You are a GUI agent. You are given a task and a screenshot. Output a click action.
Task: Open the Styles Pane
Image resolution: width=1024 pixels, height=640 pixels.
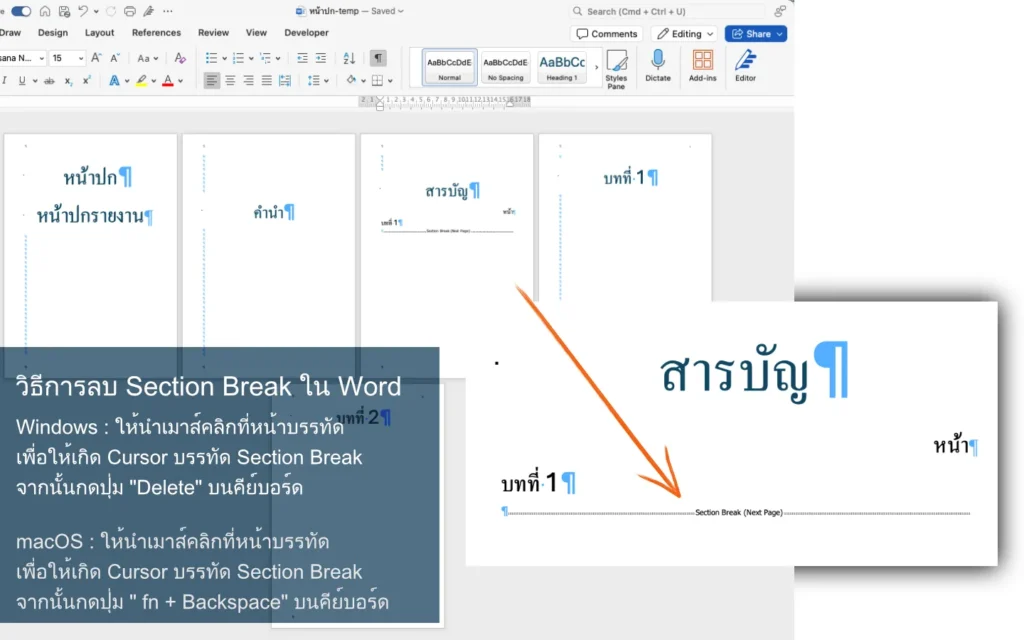[616, 68]
